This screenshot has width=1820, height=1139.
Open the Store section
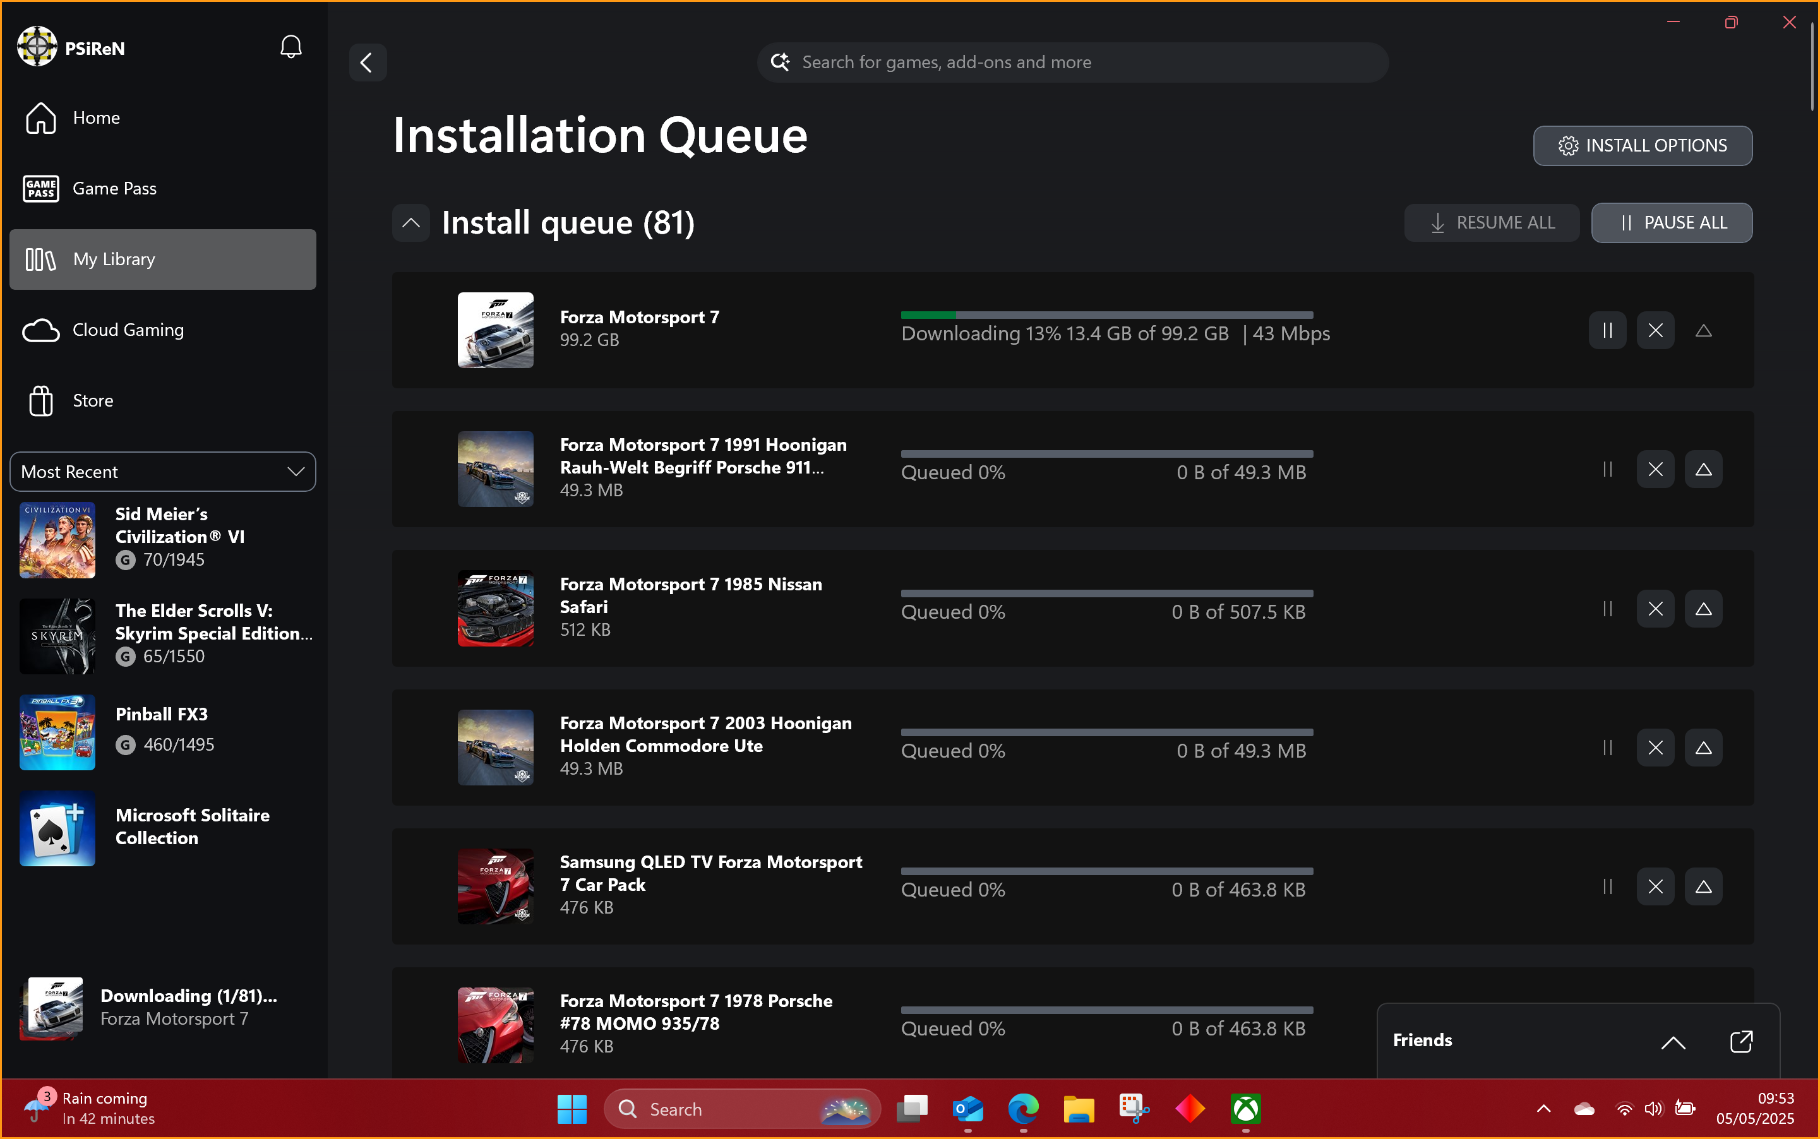[x=163, y=401]
